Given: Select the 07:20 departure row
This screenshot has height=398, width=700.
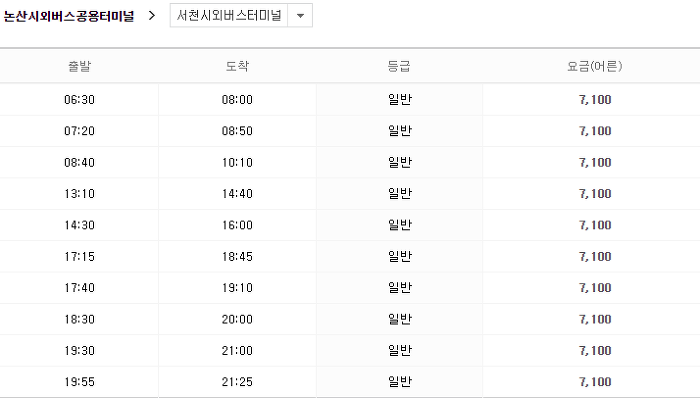Looking at the screenshot, I should [350, 131].
